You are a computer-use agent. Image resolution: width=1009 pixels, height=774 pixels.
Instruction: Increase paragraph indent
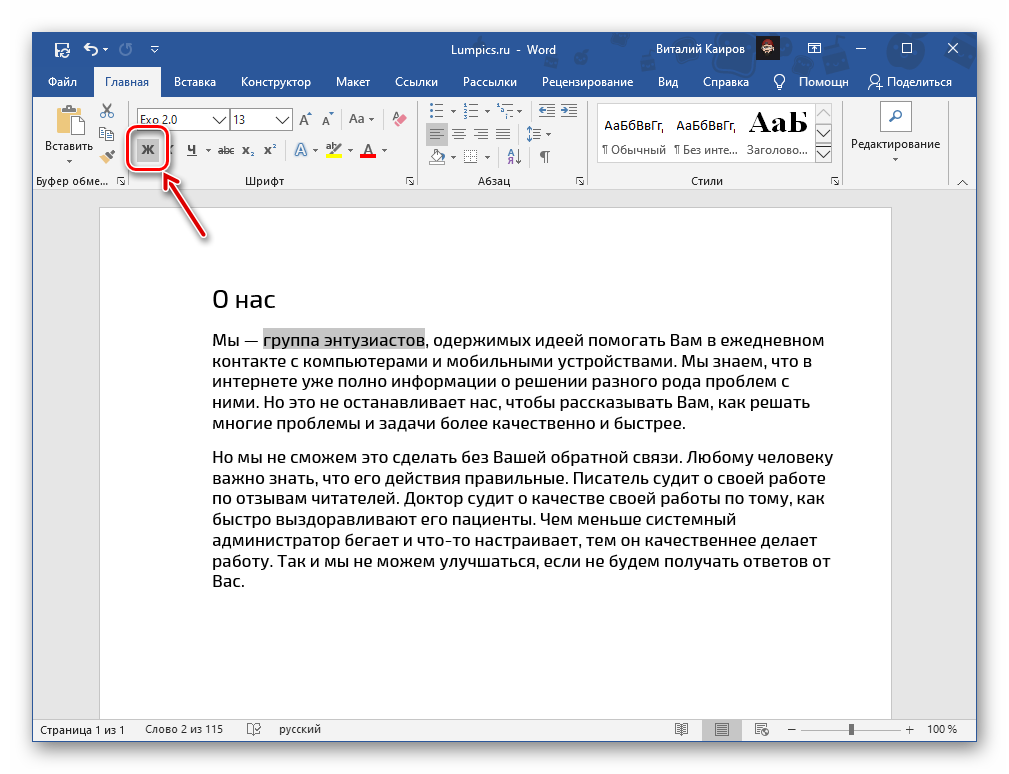(x=569, y=111)
